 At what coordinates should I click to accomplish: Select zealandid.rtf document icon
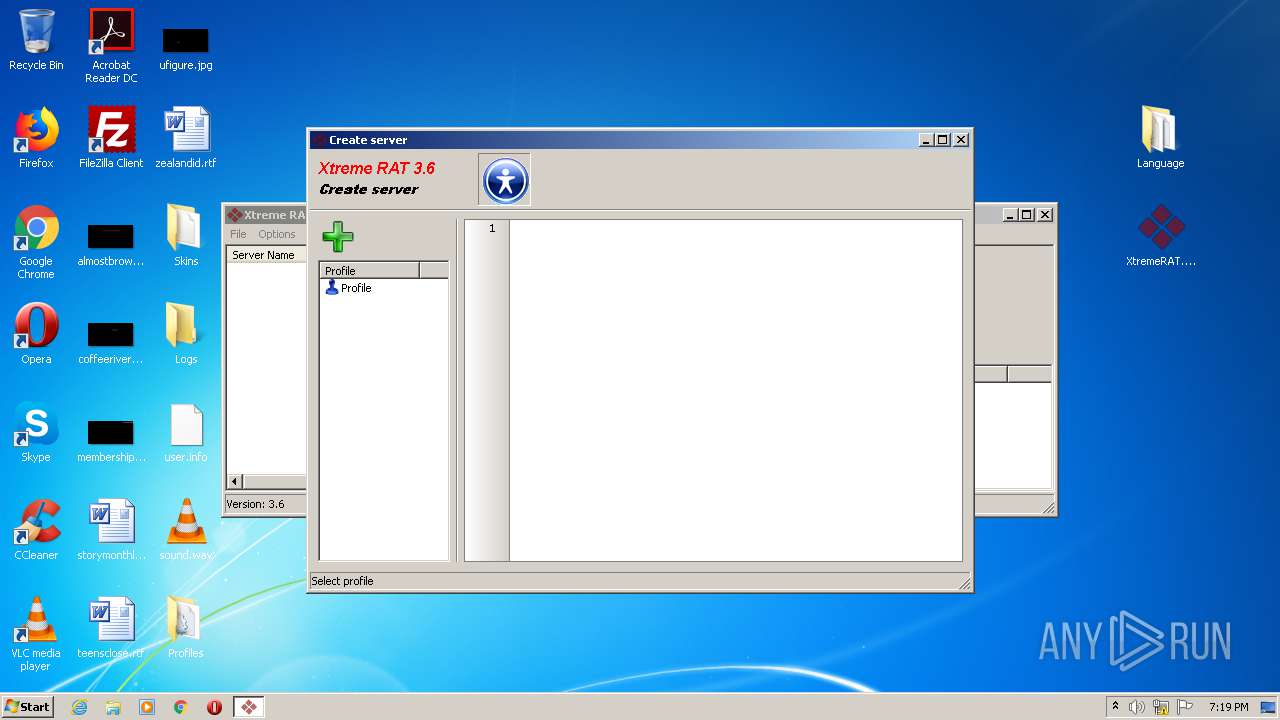coord(186,138)
